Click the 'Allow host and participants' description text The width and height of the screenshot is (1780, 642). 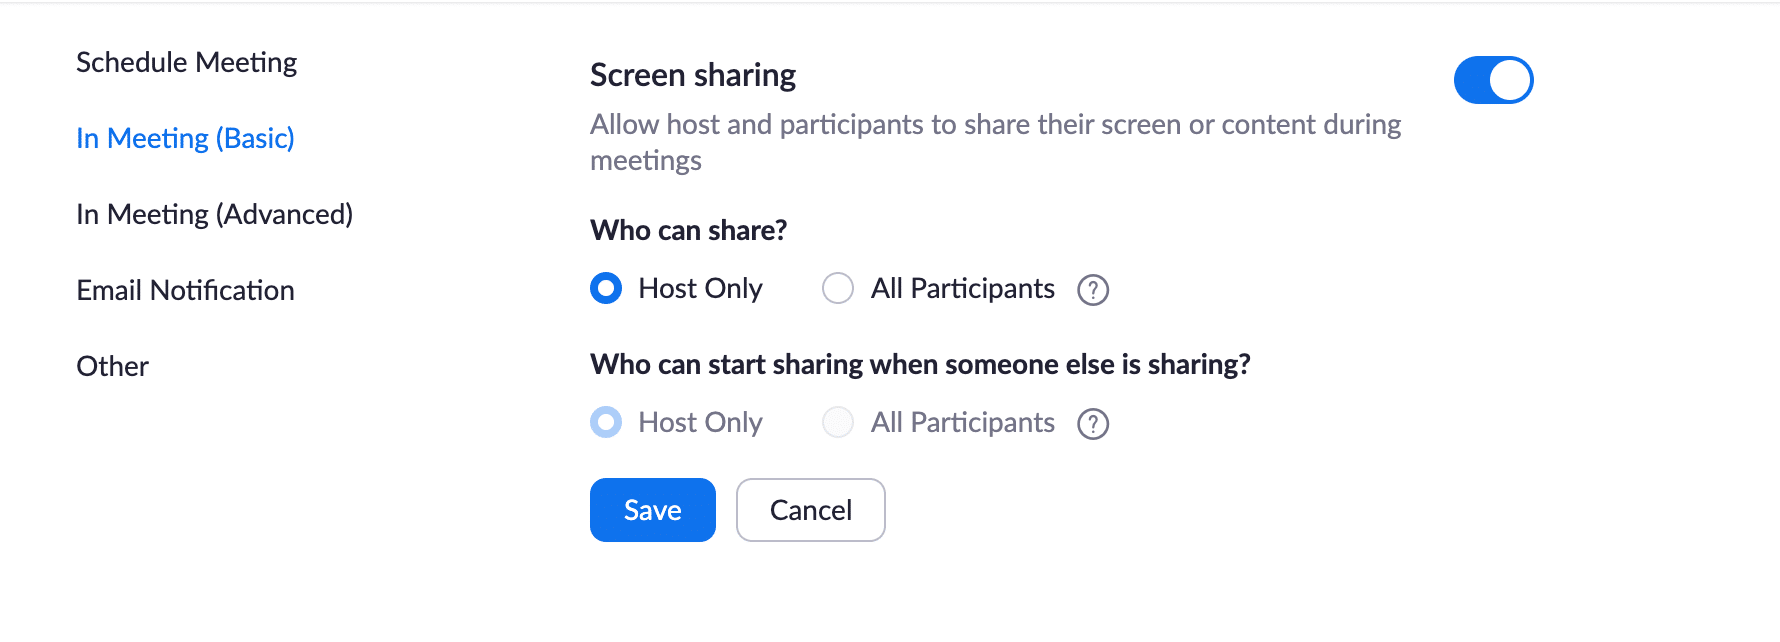coord(996,142)
